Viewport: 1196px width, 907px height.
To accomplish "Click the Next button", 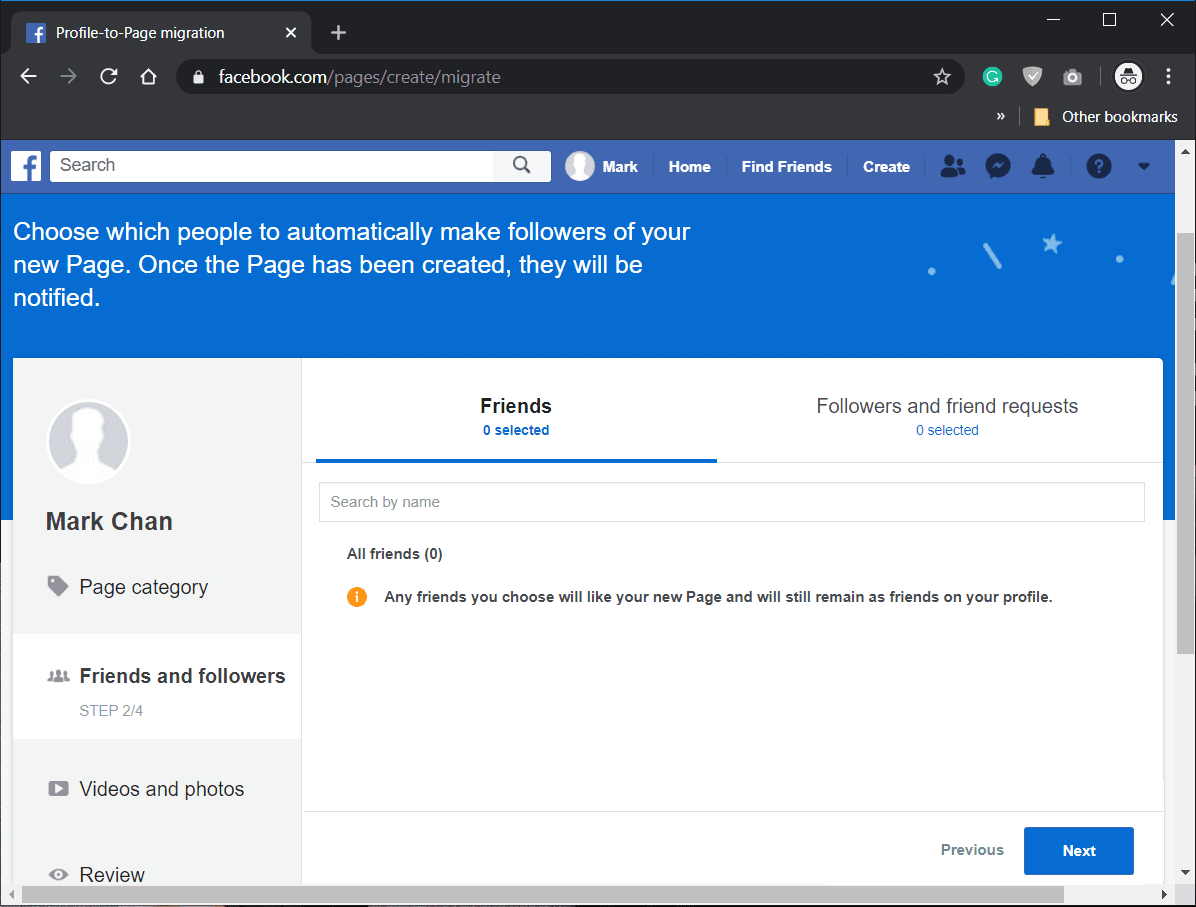I will coord(1078,851).
